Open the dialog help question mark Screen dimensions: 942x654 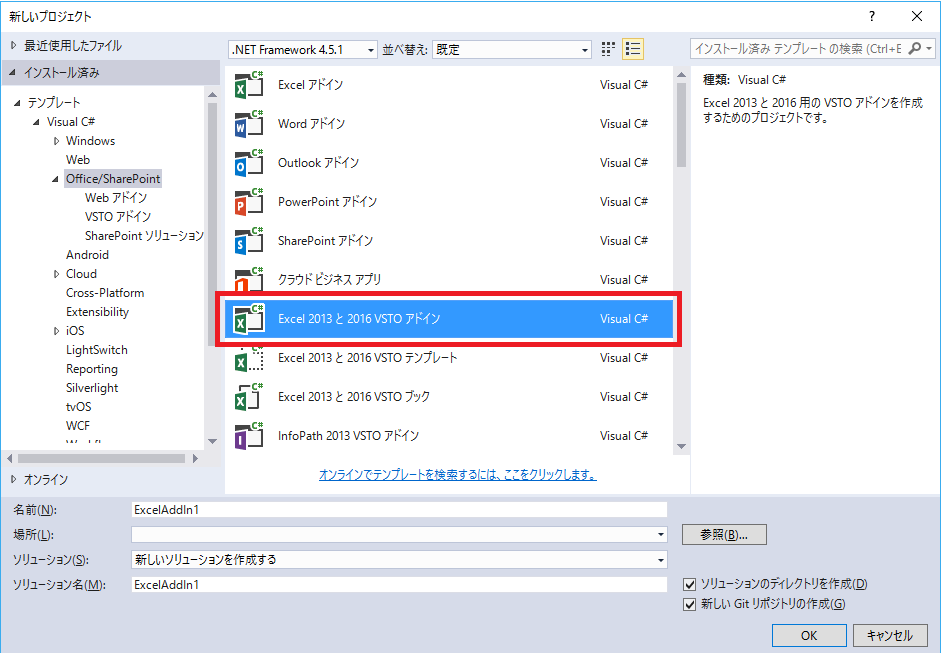click(x=872, y=16)
